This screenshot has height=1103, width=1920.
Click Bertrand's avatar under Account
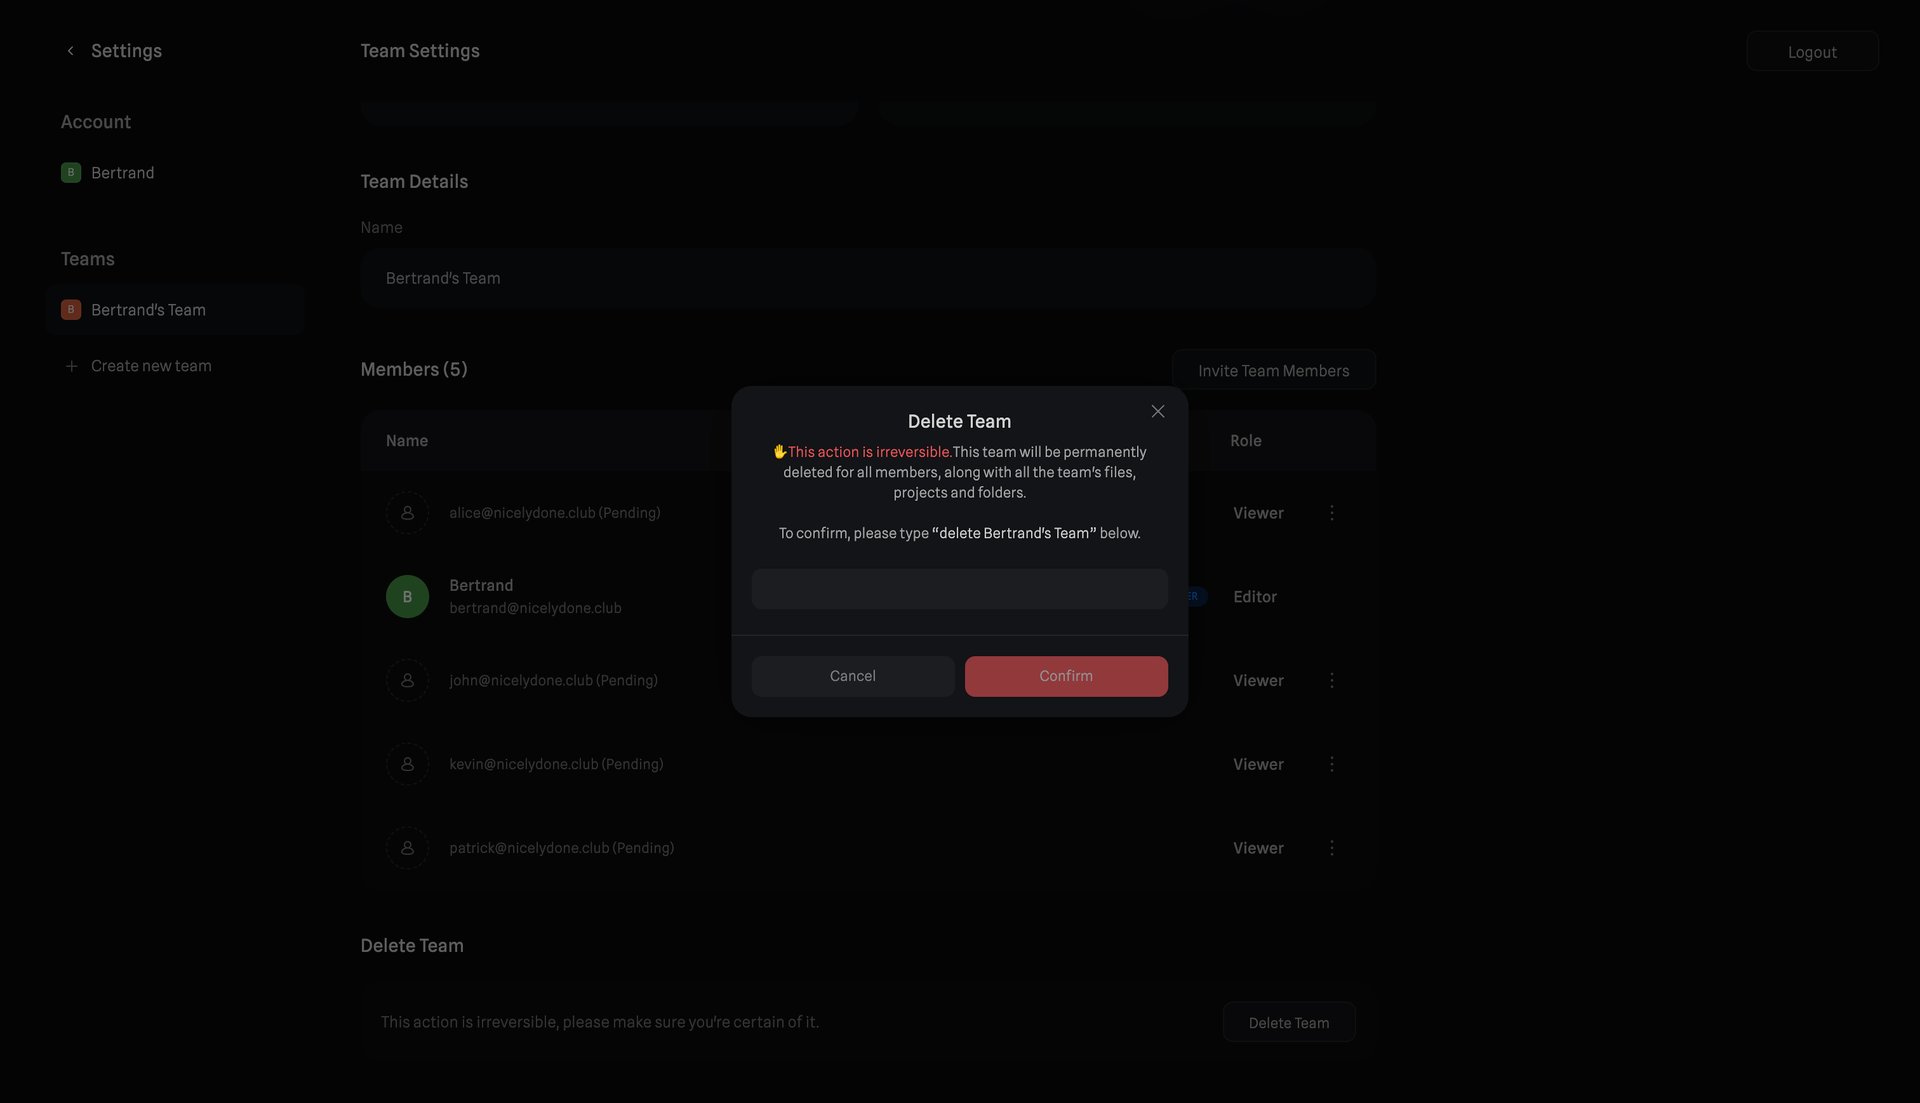tap(70, 172)
